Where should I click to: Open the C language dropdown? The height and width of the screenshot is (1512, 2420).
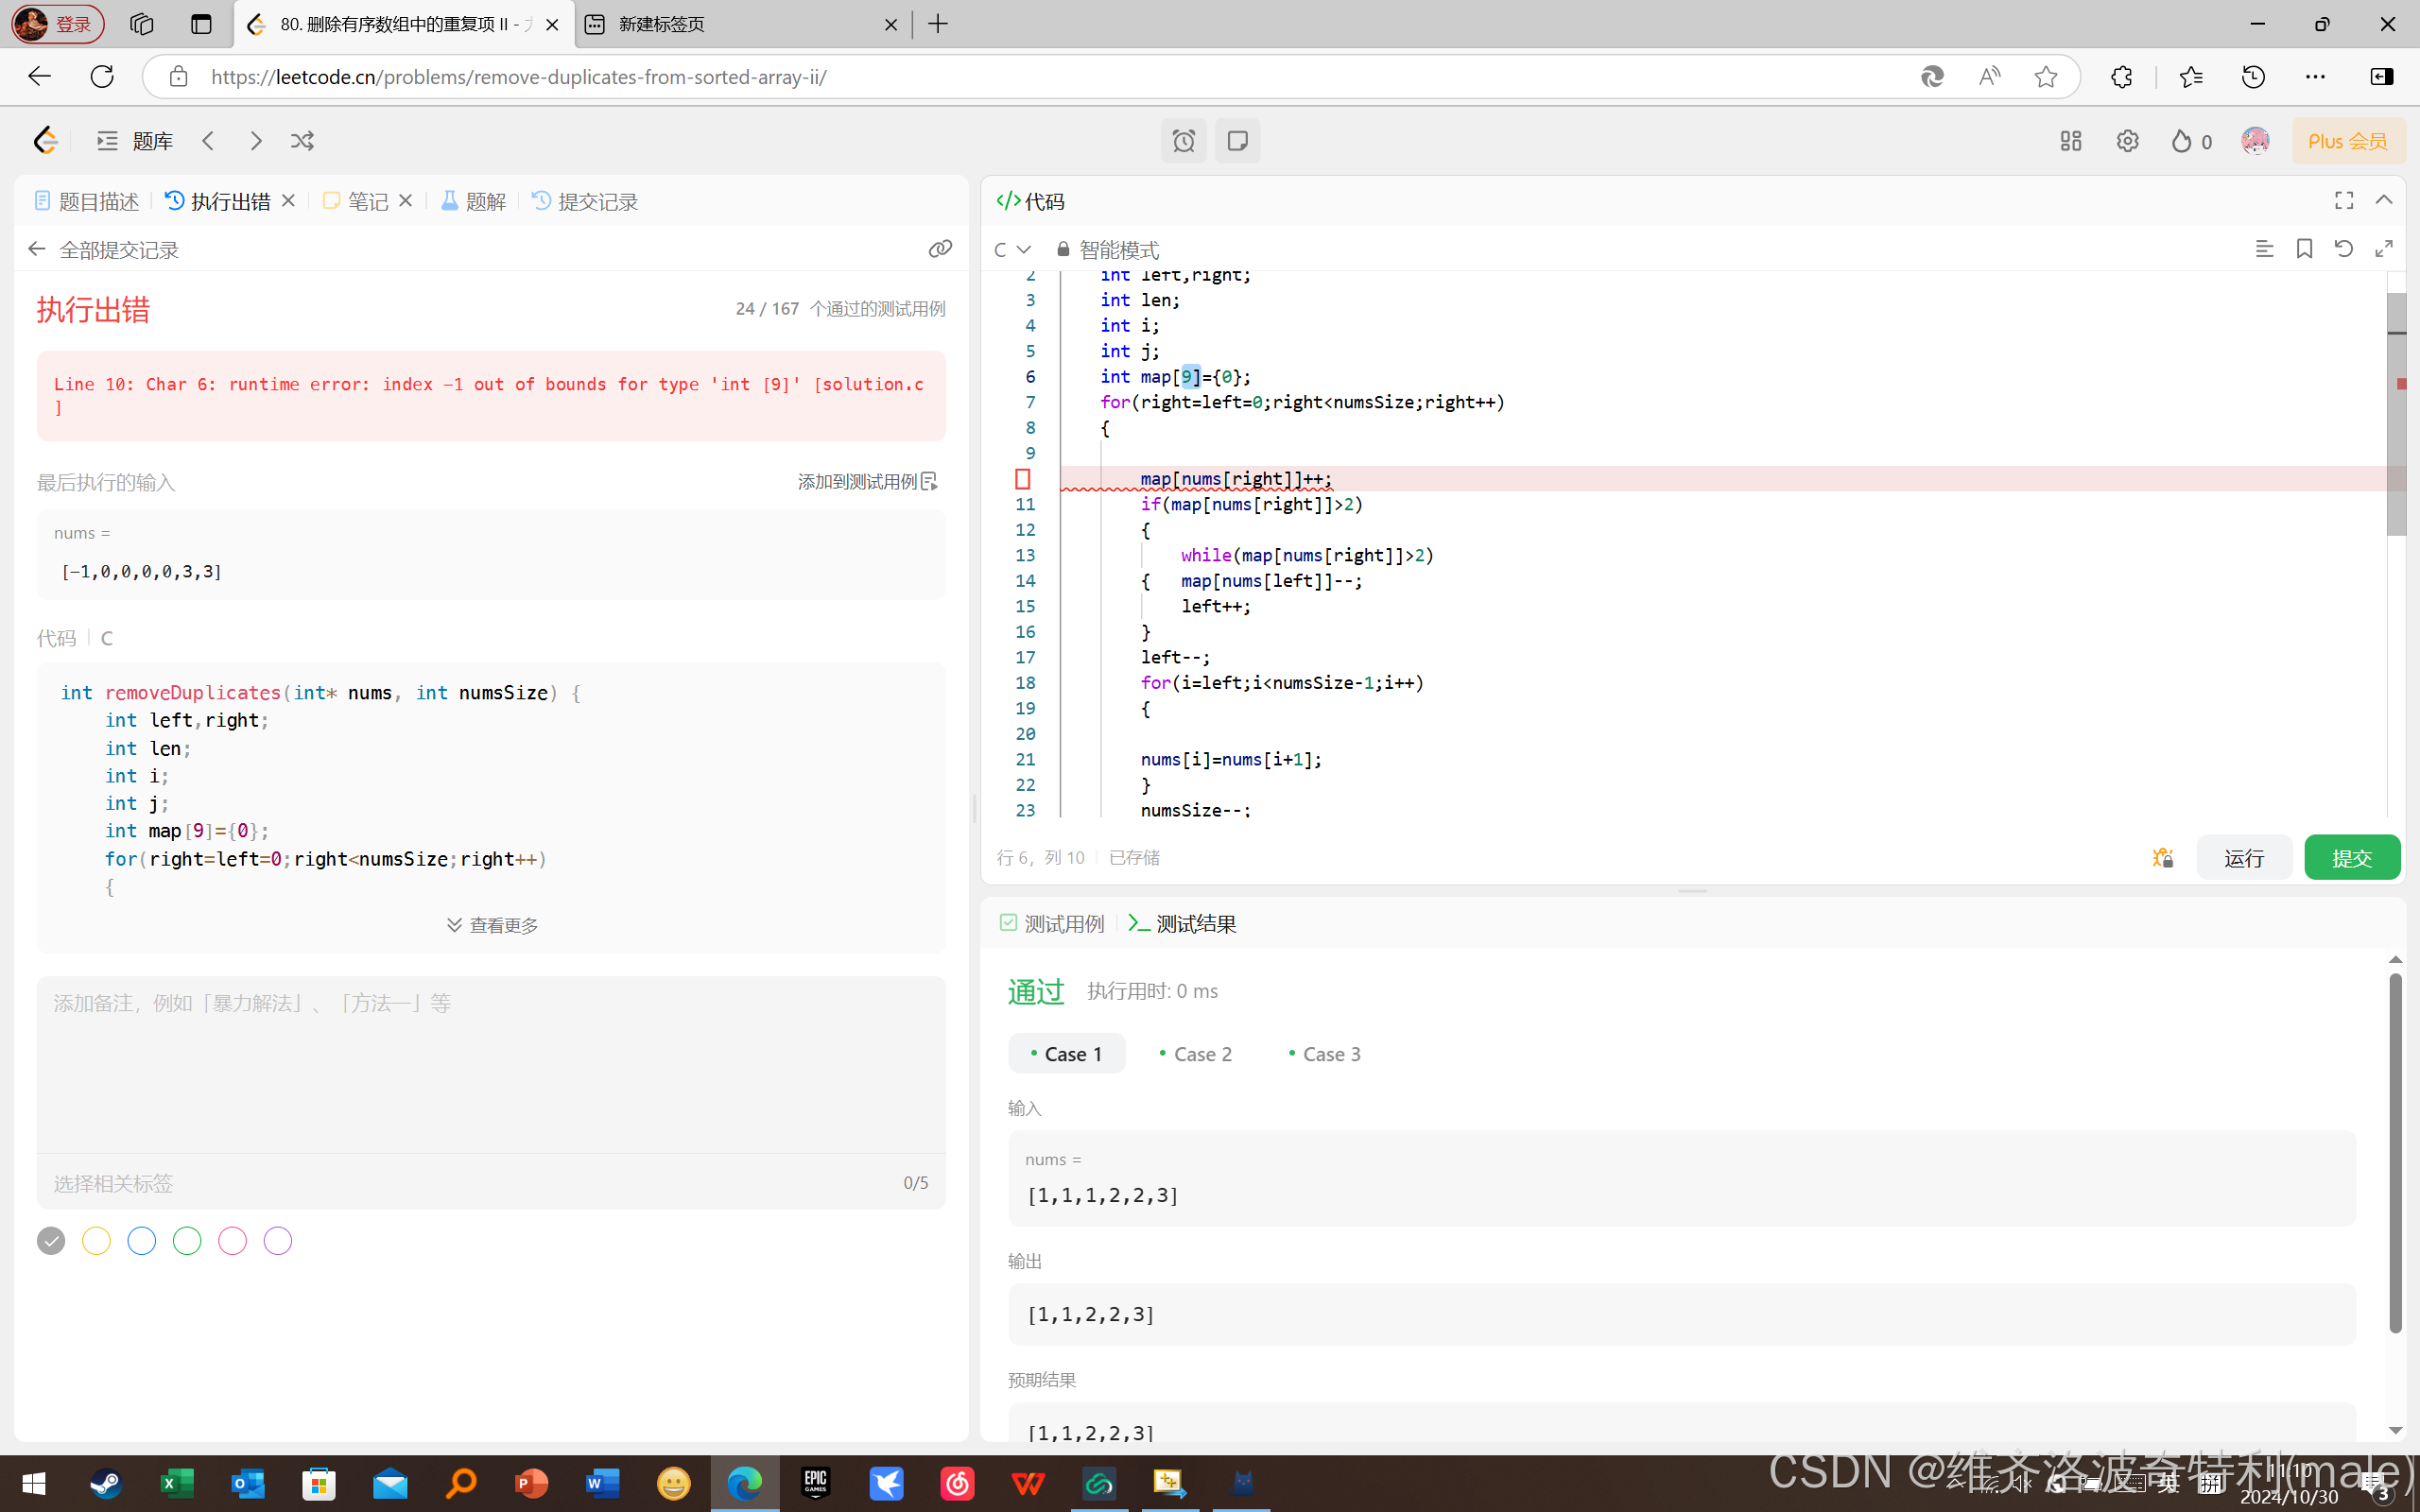(x=1011, y=249)
